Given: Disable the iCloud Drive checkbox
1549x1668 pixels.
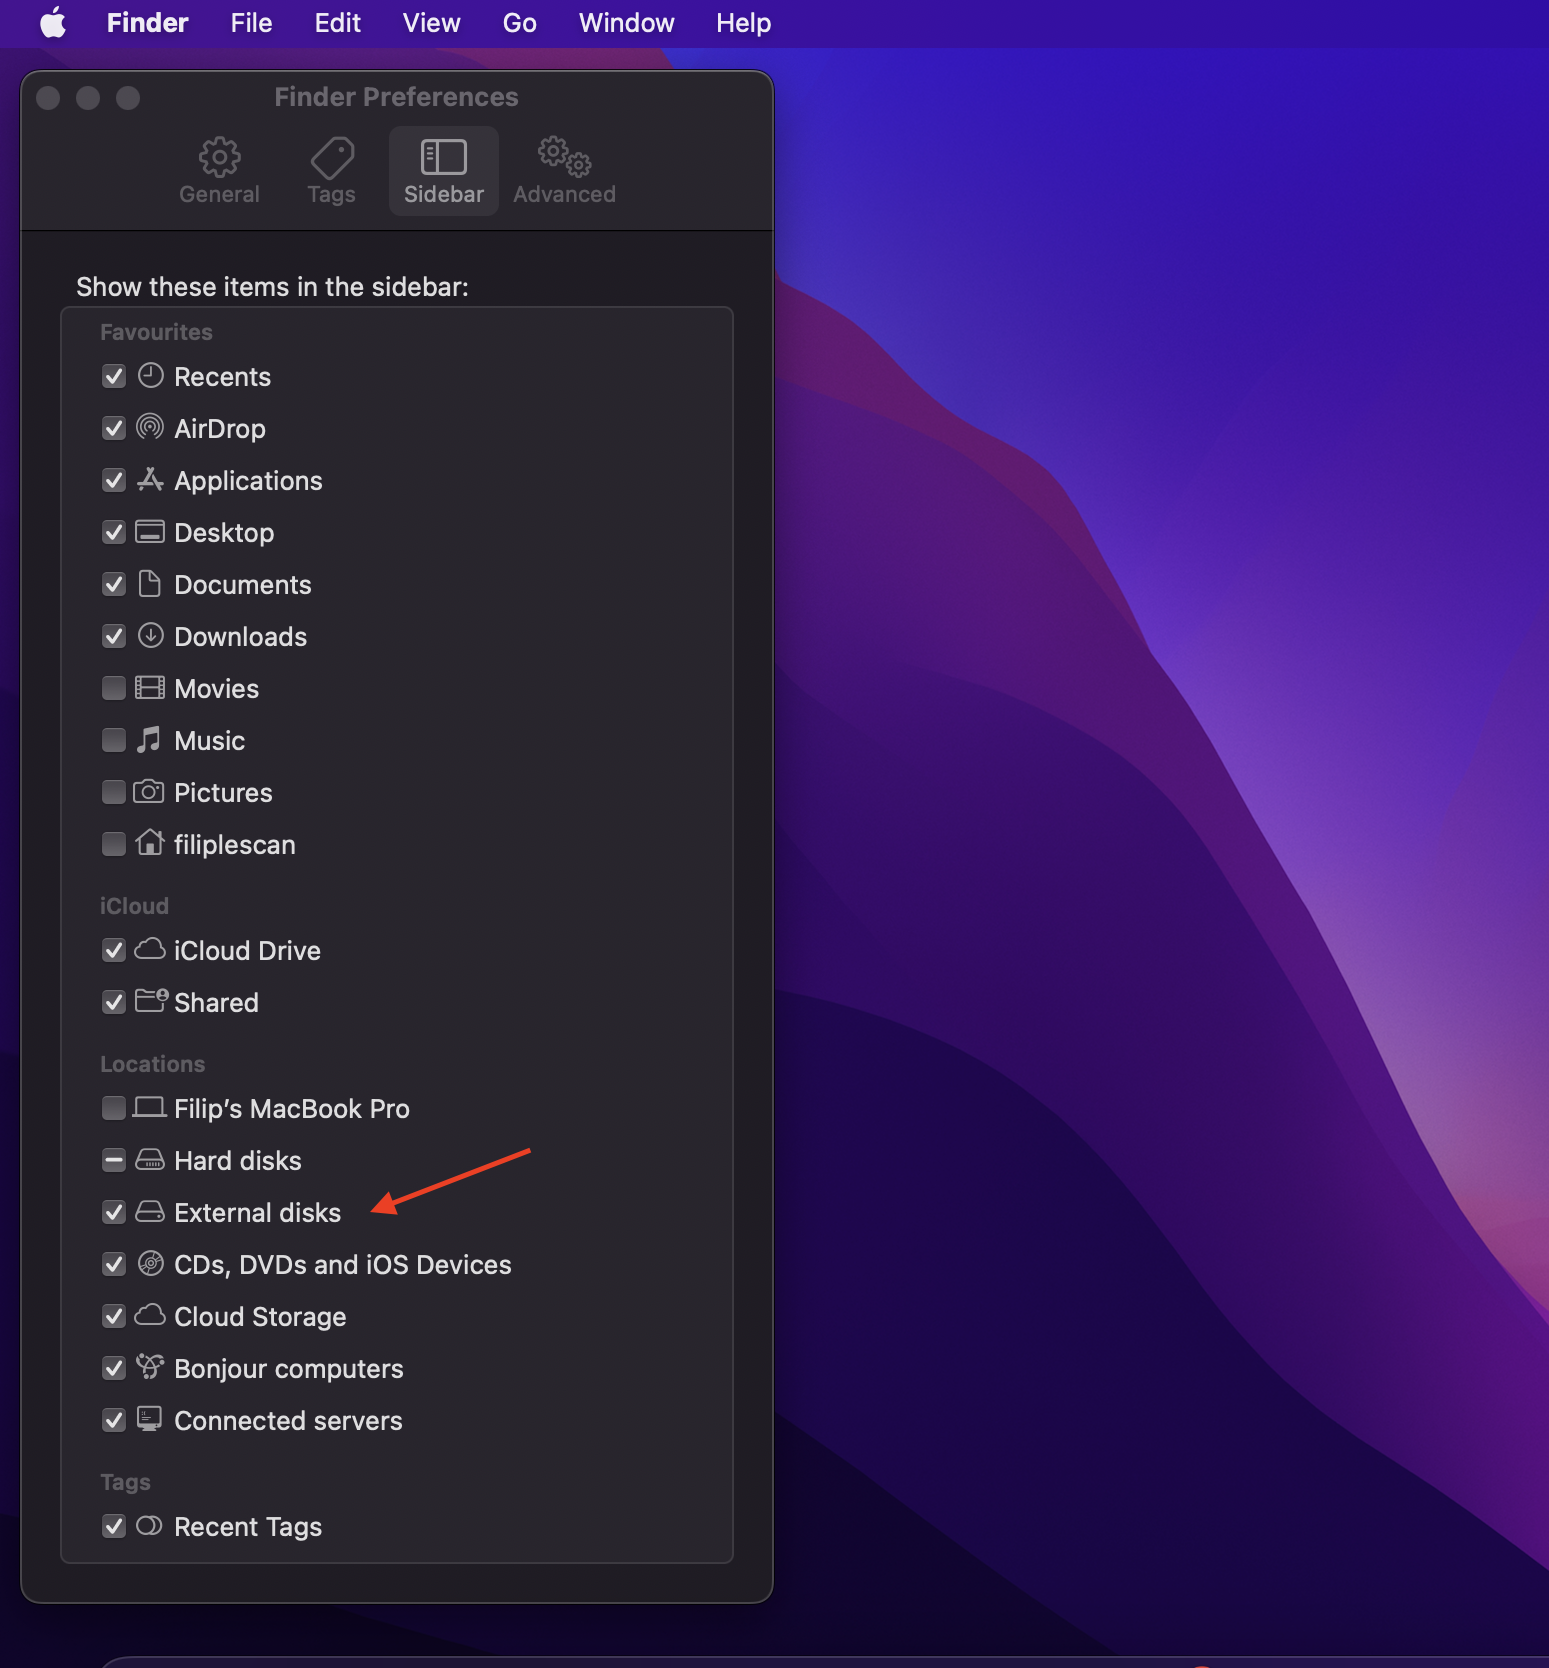Looking at the screenshot, I should [114, 950].
